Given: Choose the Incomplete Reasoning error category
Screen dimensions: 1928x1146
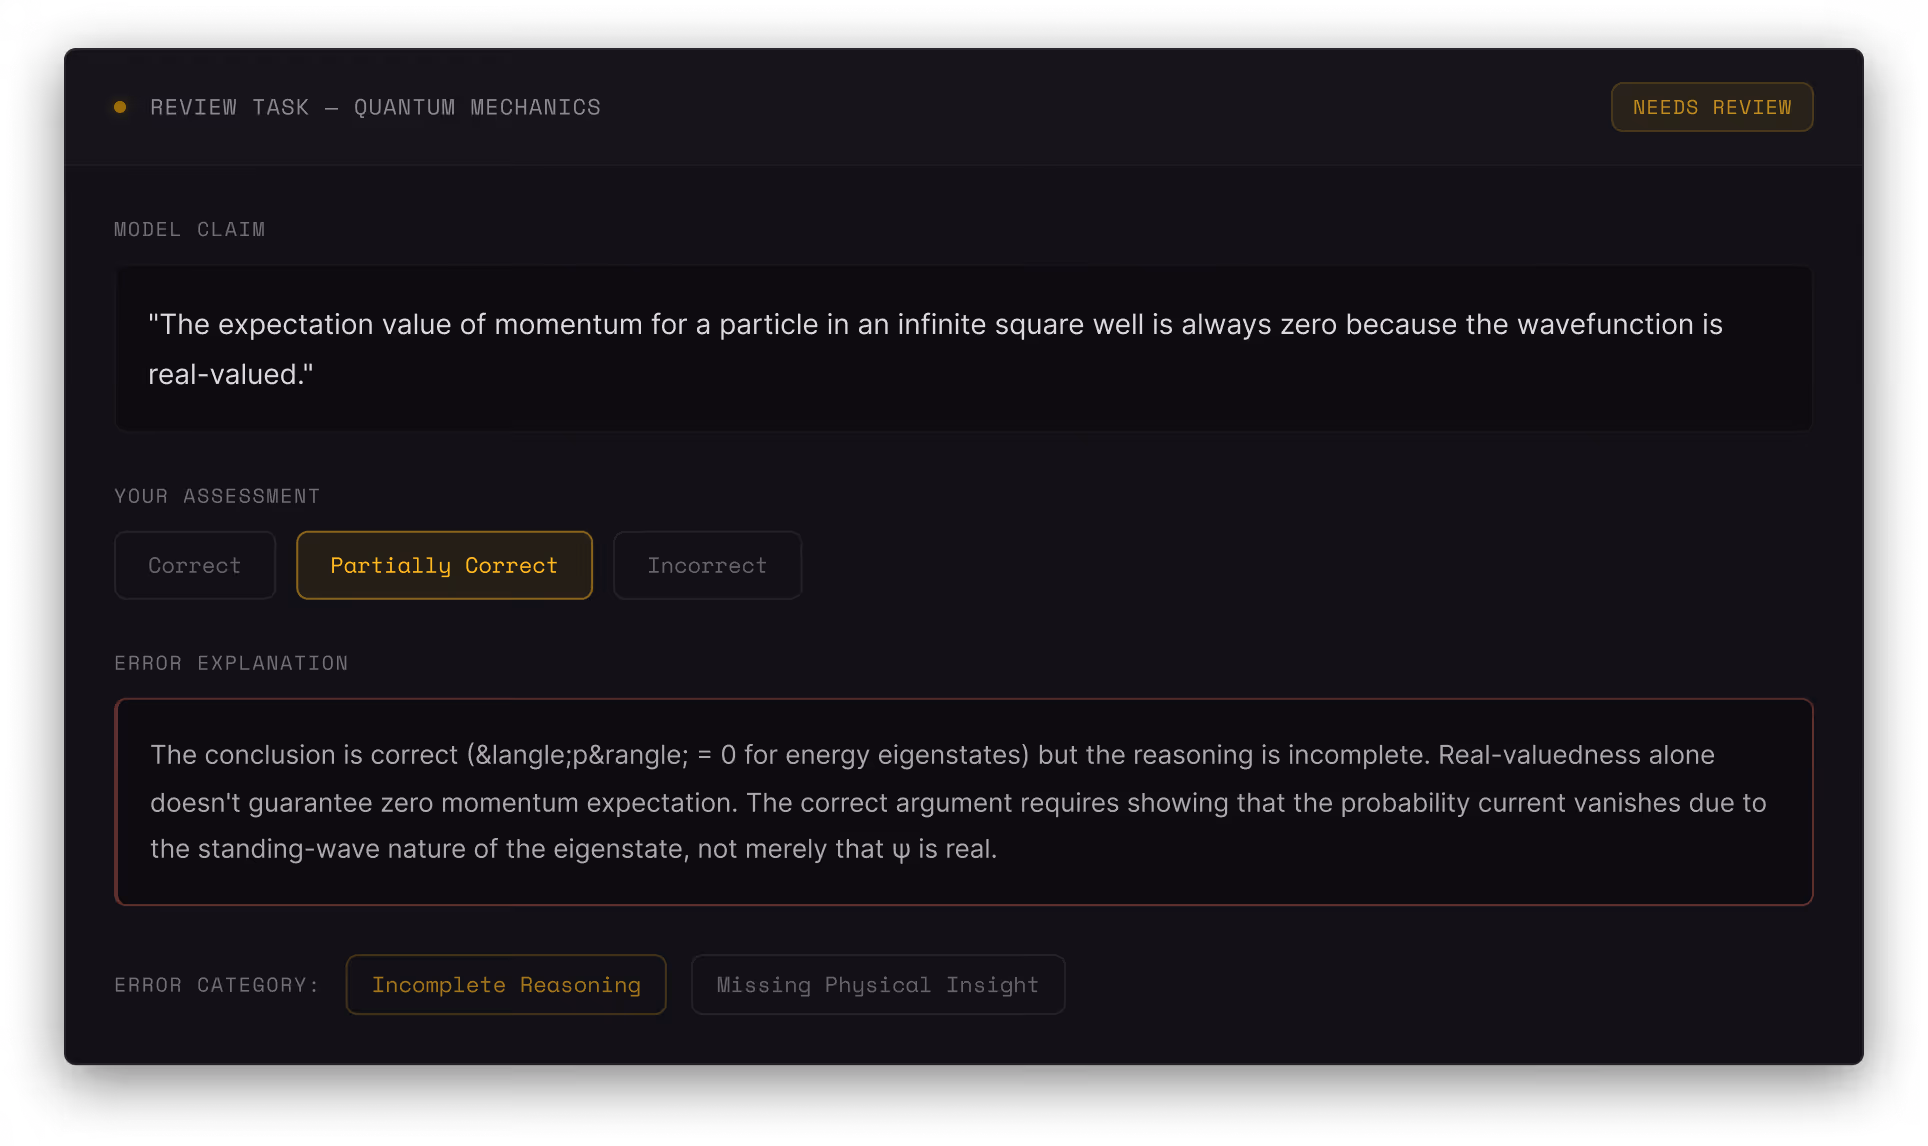Looking at the screenshot, I should point(506,985).
